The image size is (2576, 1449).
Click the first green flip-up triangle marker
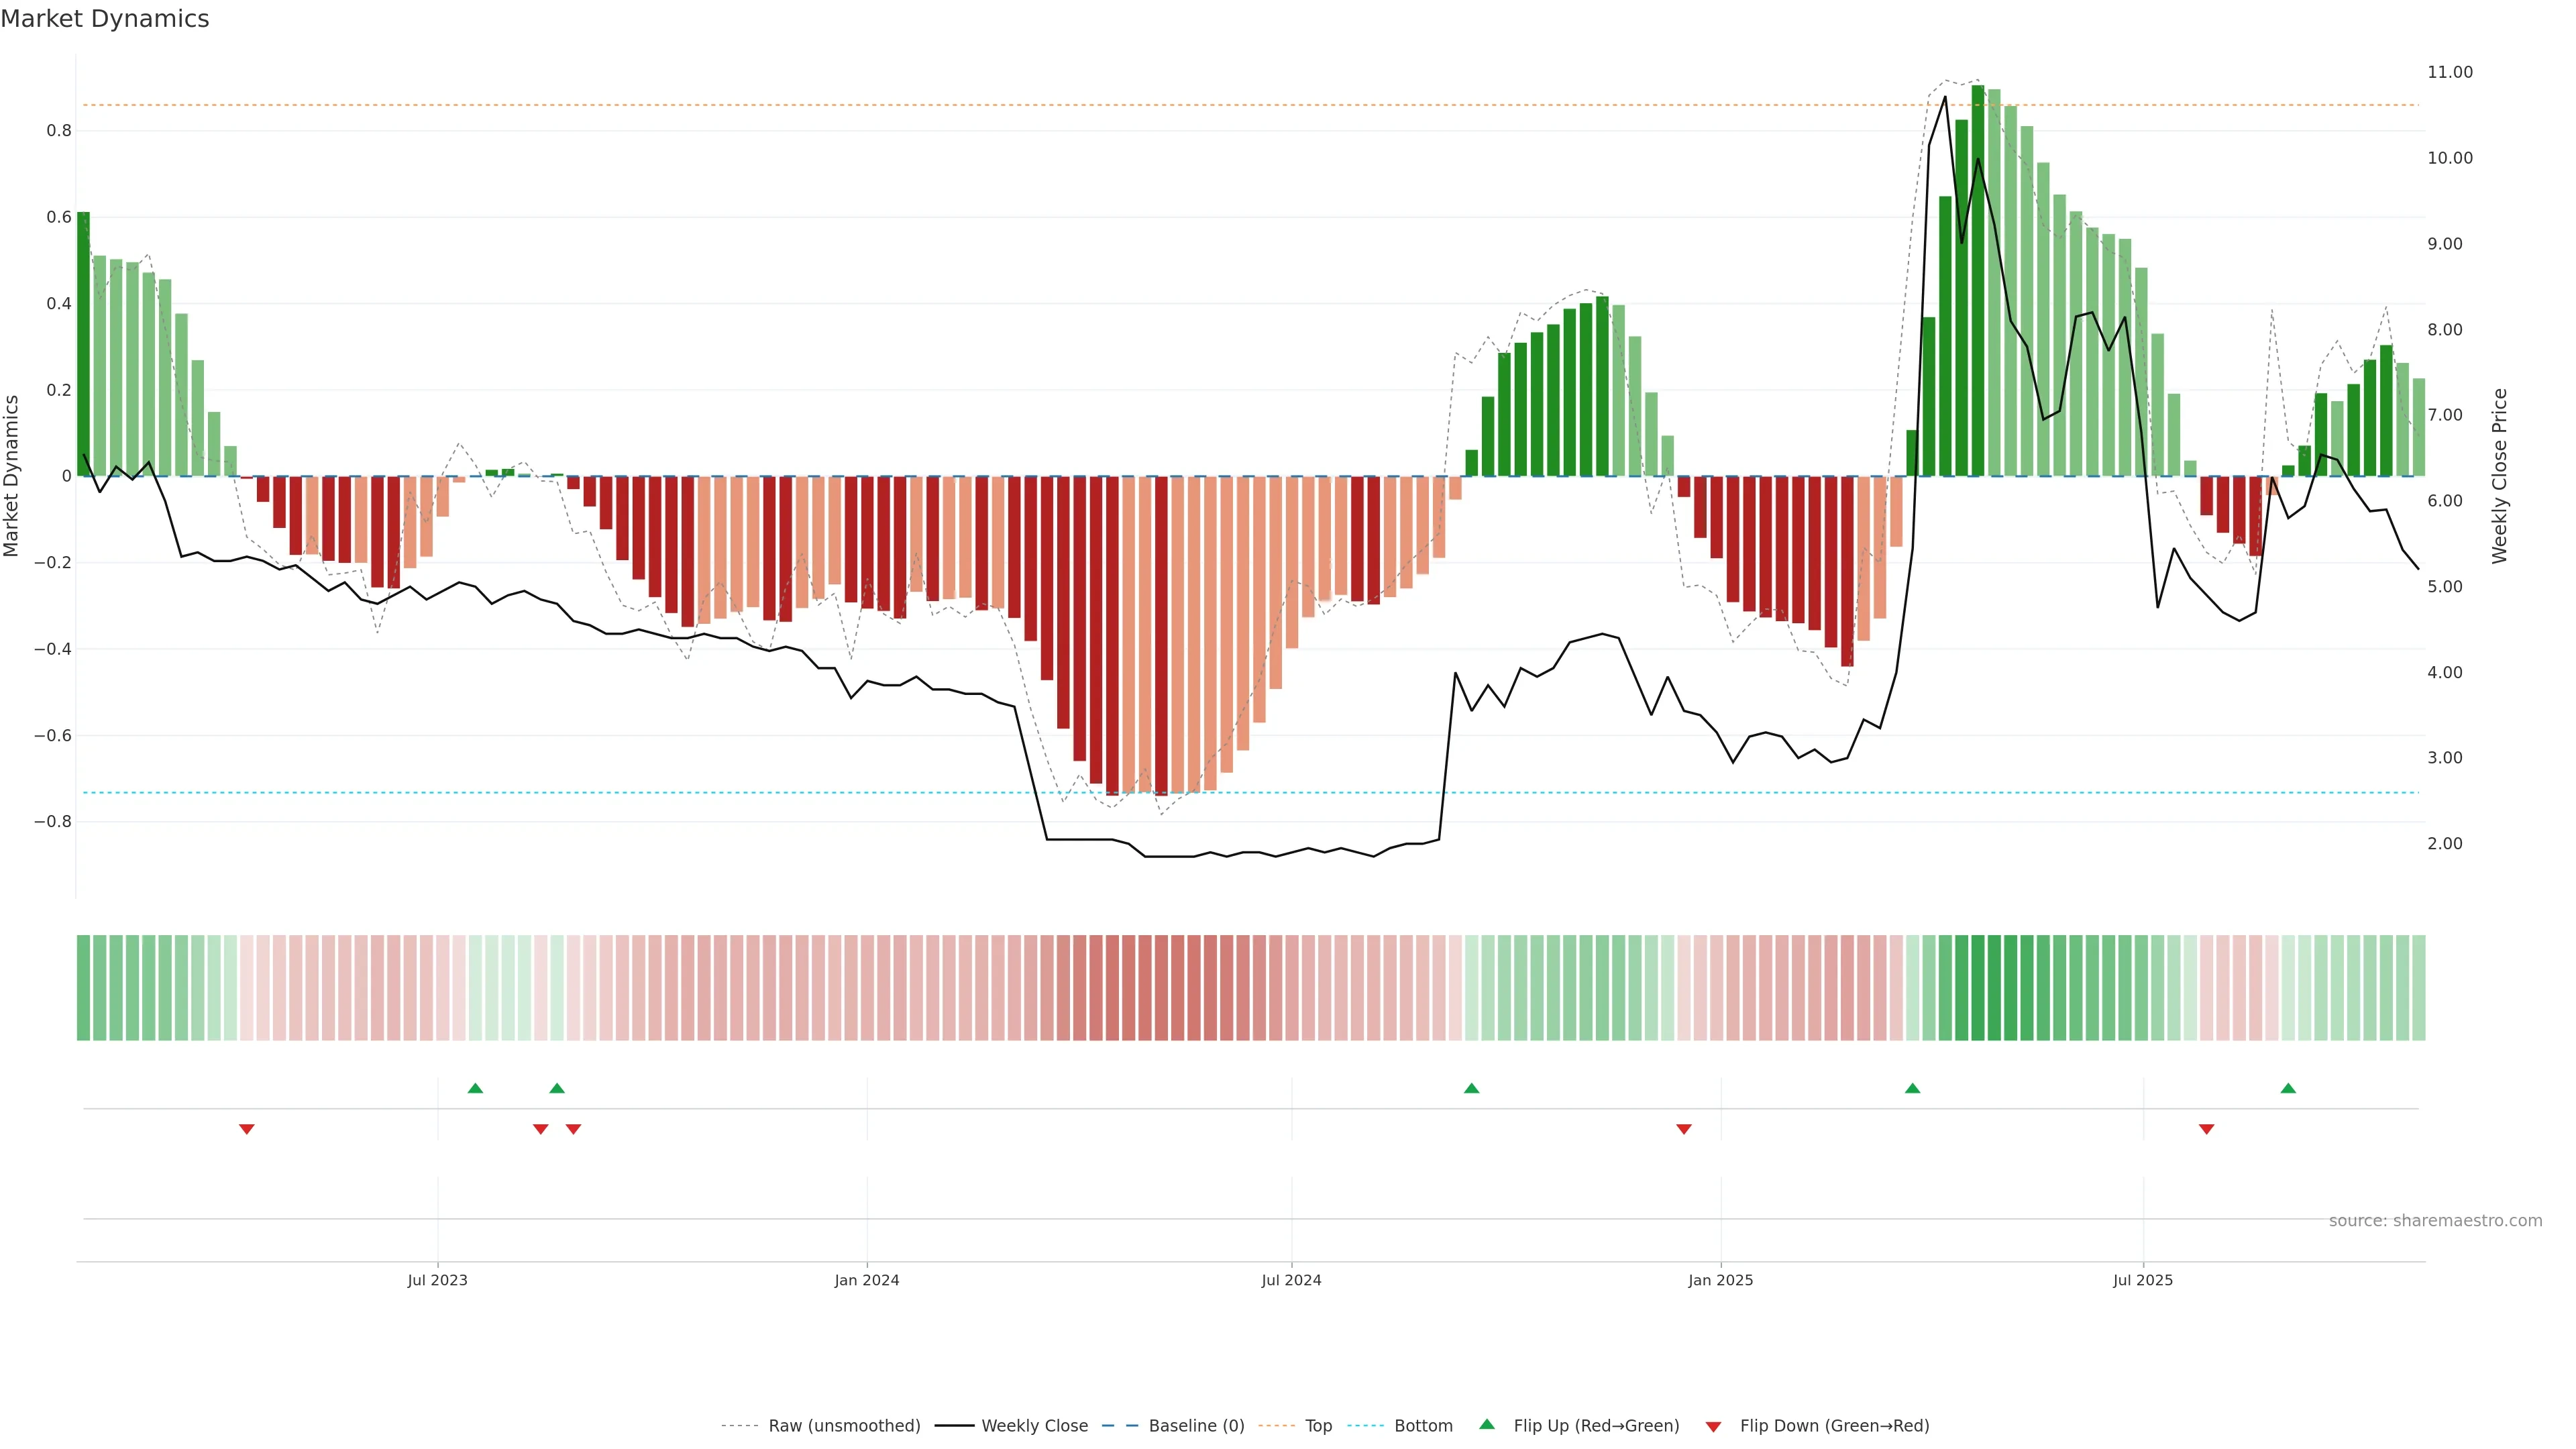click(x=475, y=1088)
